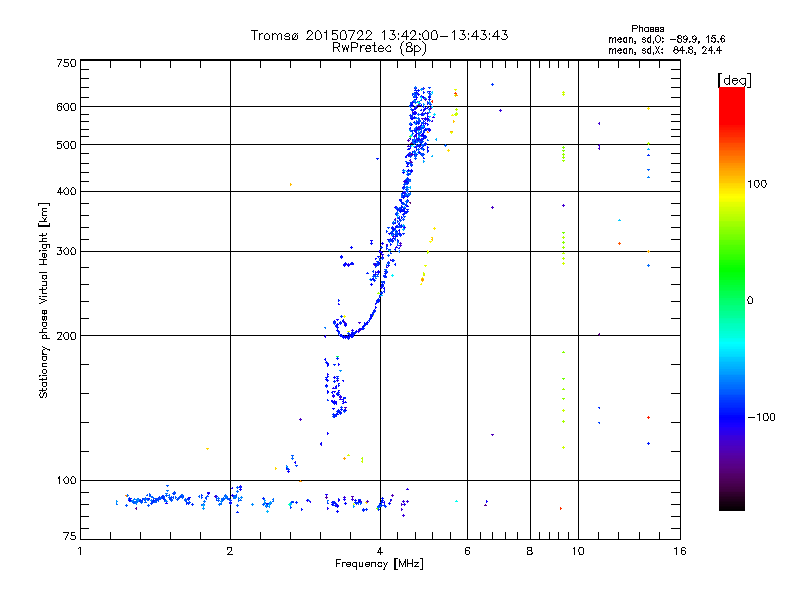Screen dimensions: 800x600
Task: Click the y-axis tick label '400'
Action: [66, 191]
